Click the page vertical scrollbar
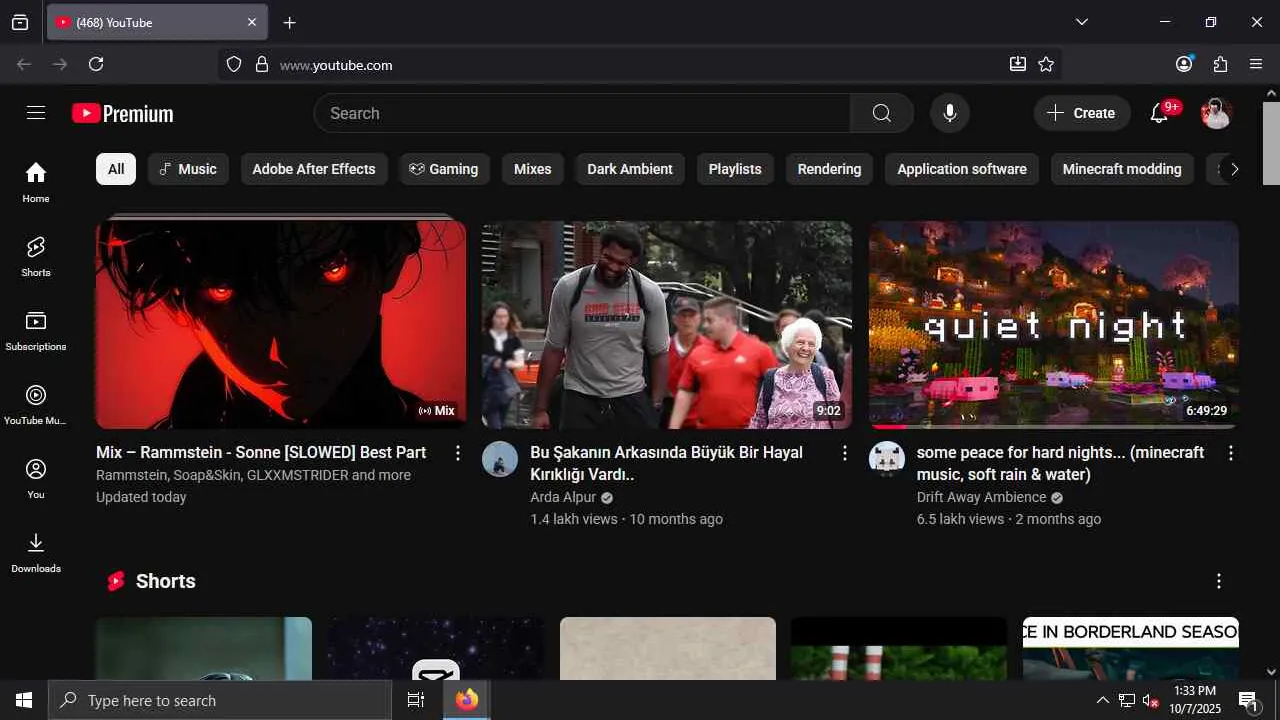The height and width of the screenshot is (720, 1280). tap(1271, 142)
